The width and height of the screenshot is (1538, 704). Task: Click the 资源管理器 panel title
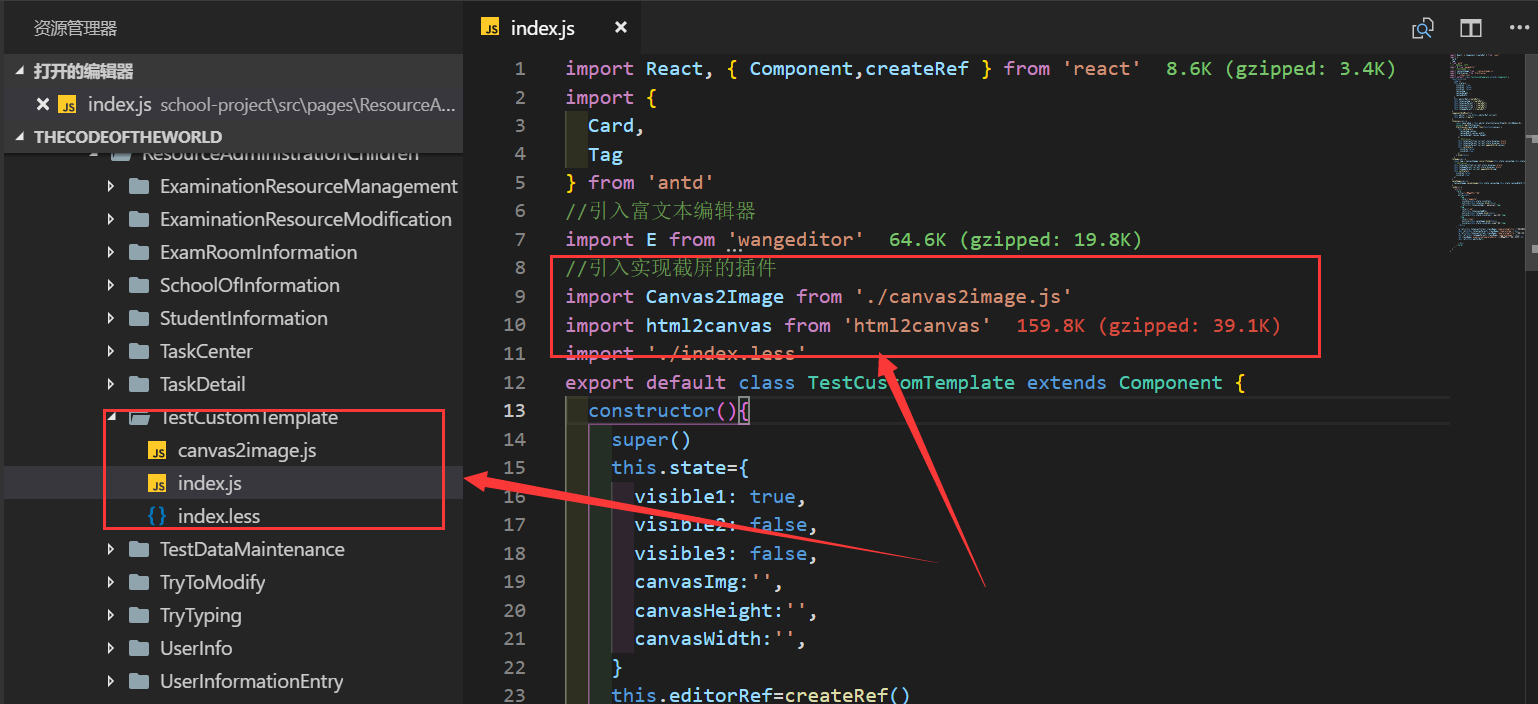click(x=76, y=29)
